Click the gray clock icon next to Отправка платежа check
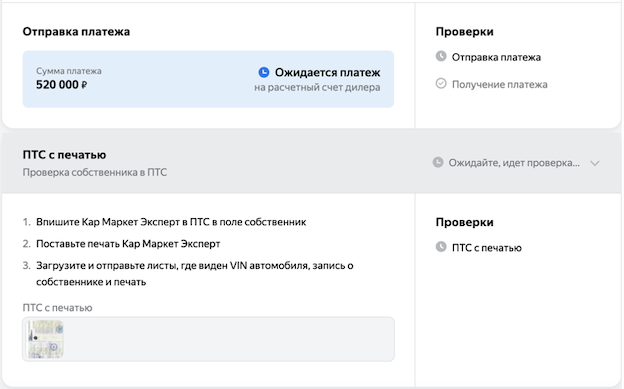Screen dimensions: 624x389 (441, 56)
